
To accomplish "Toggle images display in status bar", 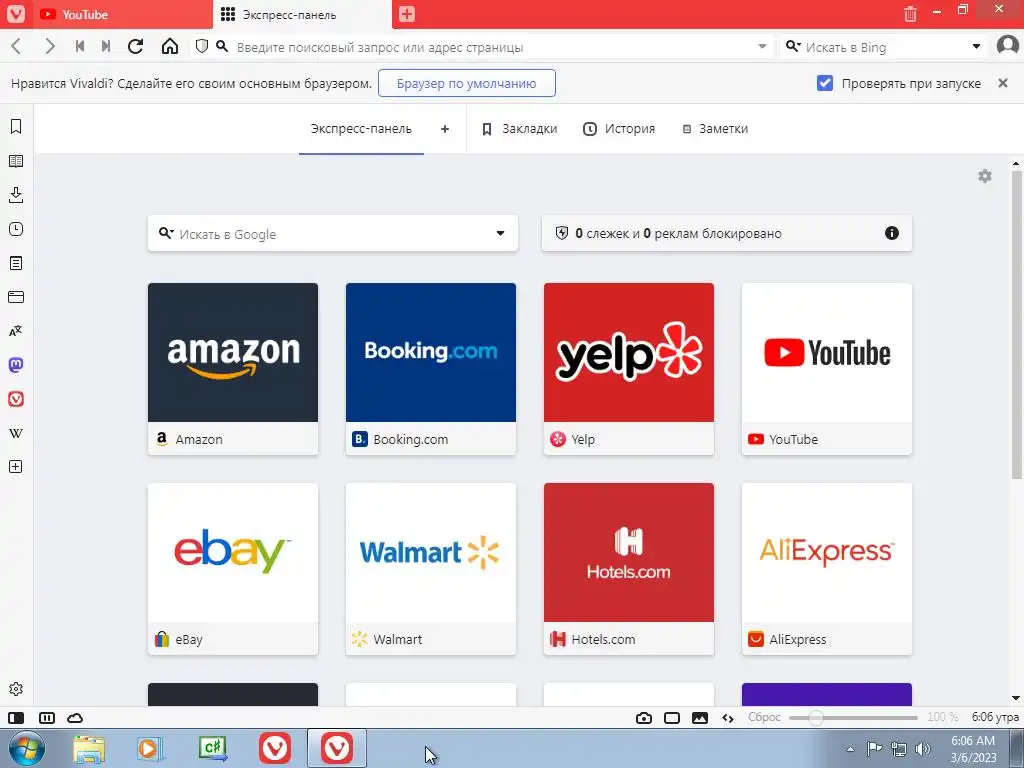I will [x=700, y=718].
